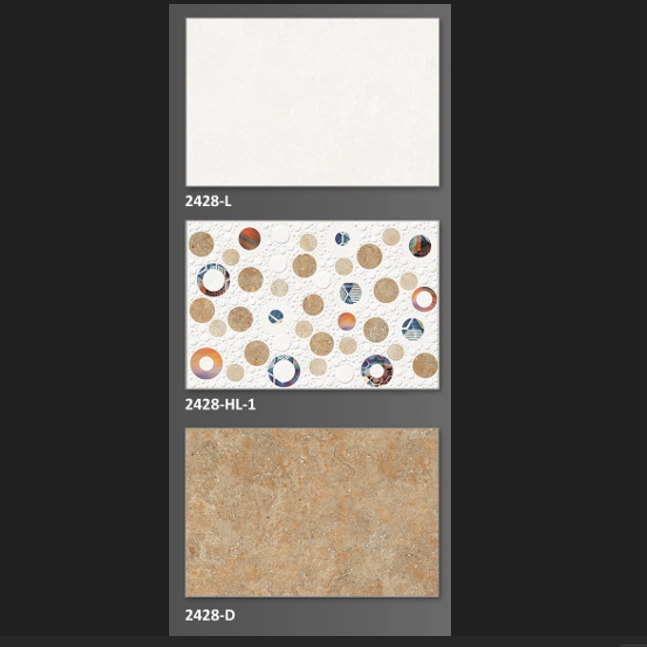Select the brown 2428-D tile image
Image resolution: width=647 pixels, height=647 pixels.
(312, 513)
